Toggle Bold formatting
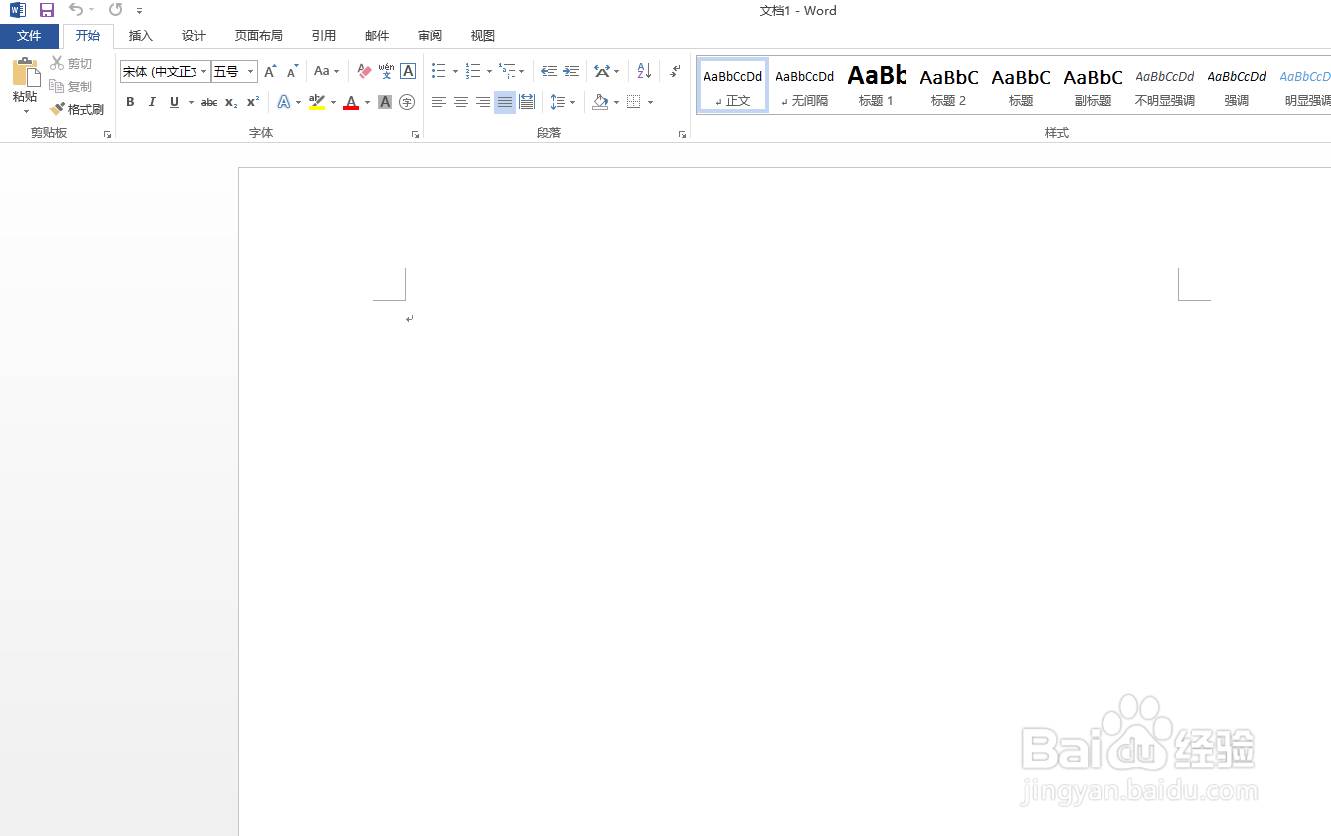Viewport: 1331px width, 836px height. [130, 102]
